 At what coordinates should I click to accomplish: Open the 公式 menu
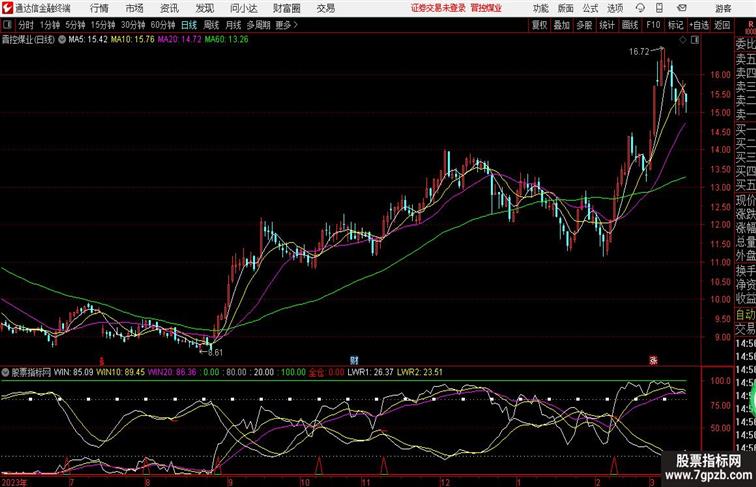tap(590, 8)
